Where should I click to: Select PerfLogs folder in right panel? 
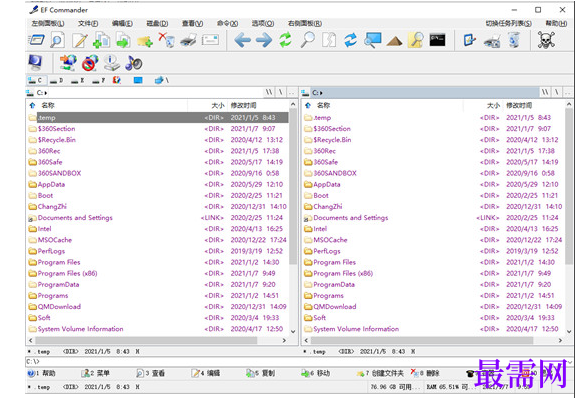coord(327,251)
